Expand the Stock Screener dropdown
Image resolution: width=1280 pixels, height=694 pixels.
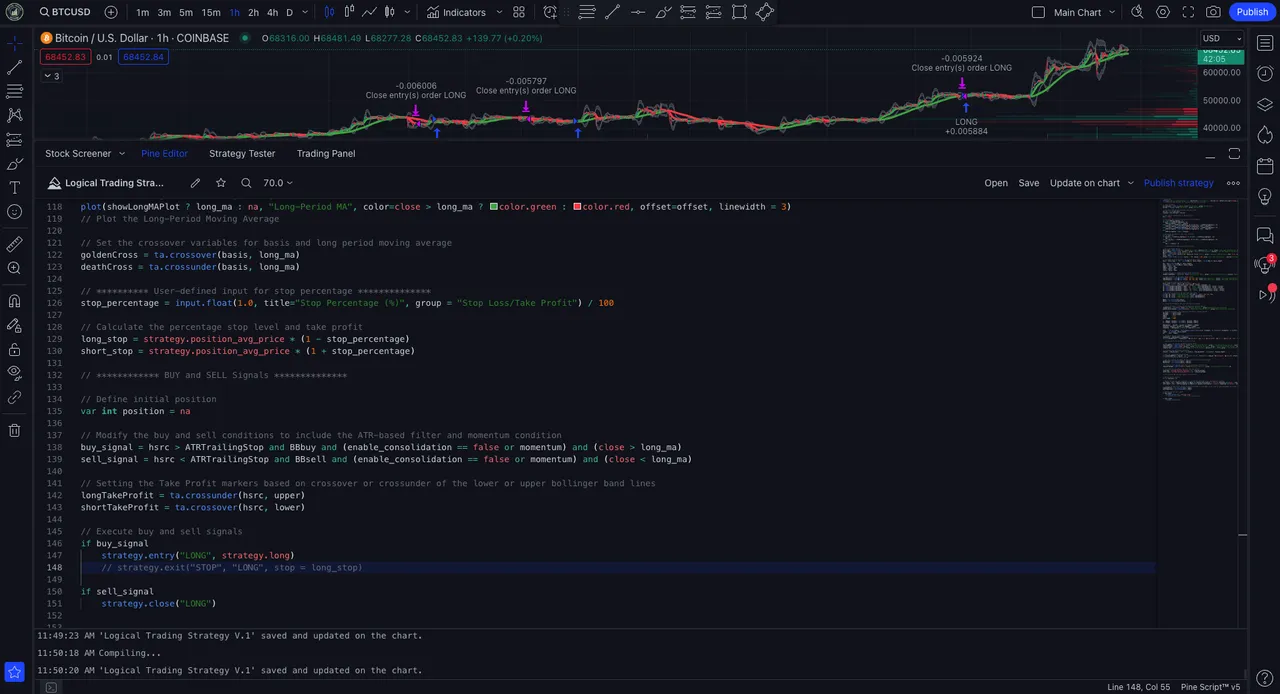click(x=122, y=153)
